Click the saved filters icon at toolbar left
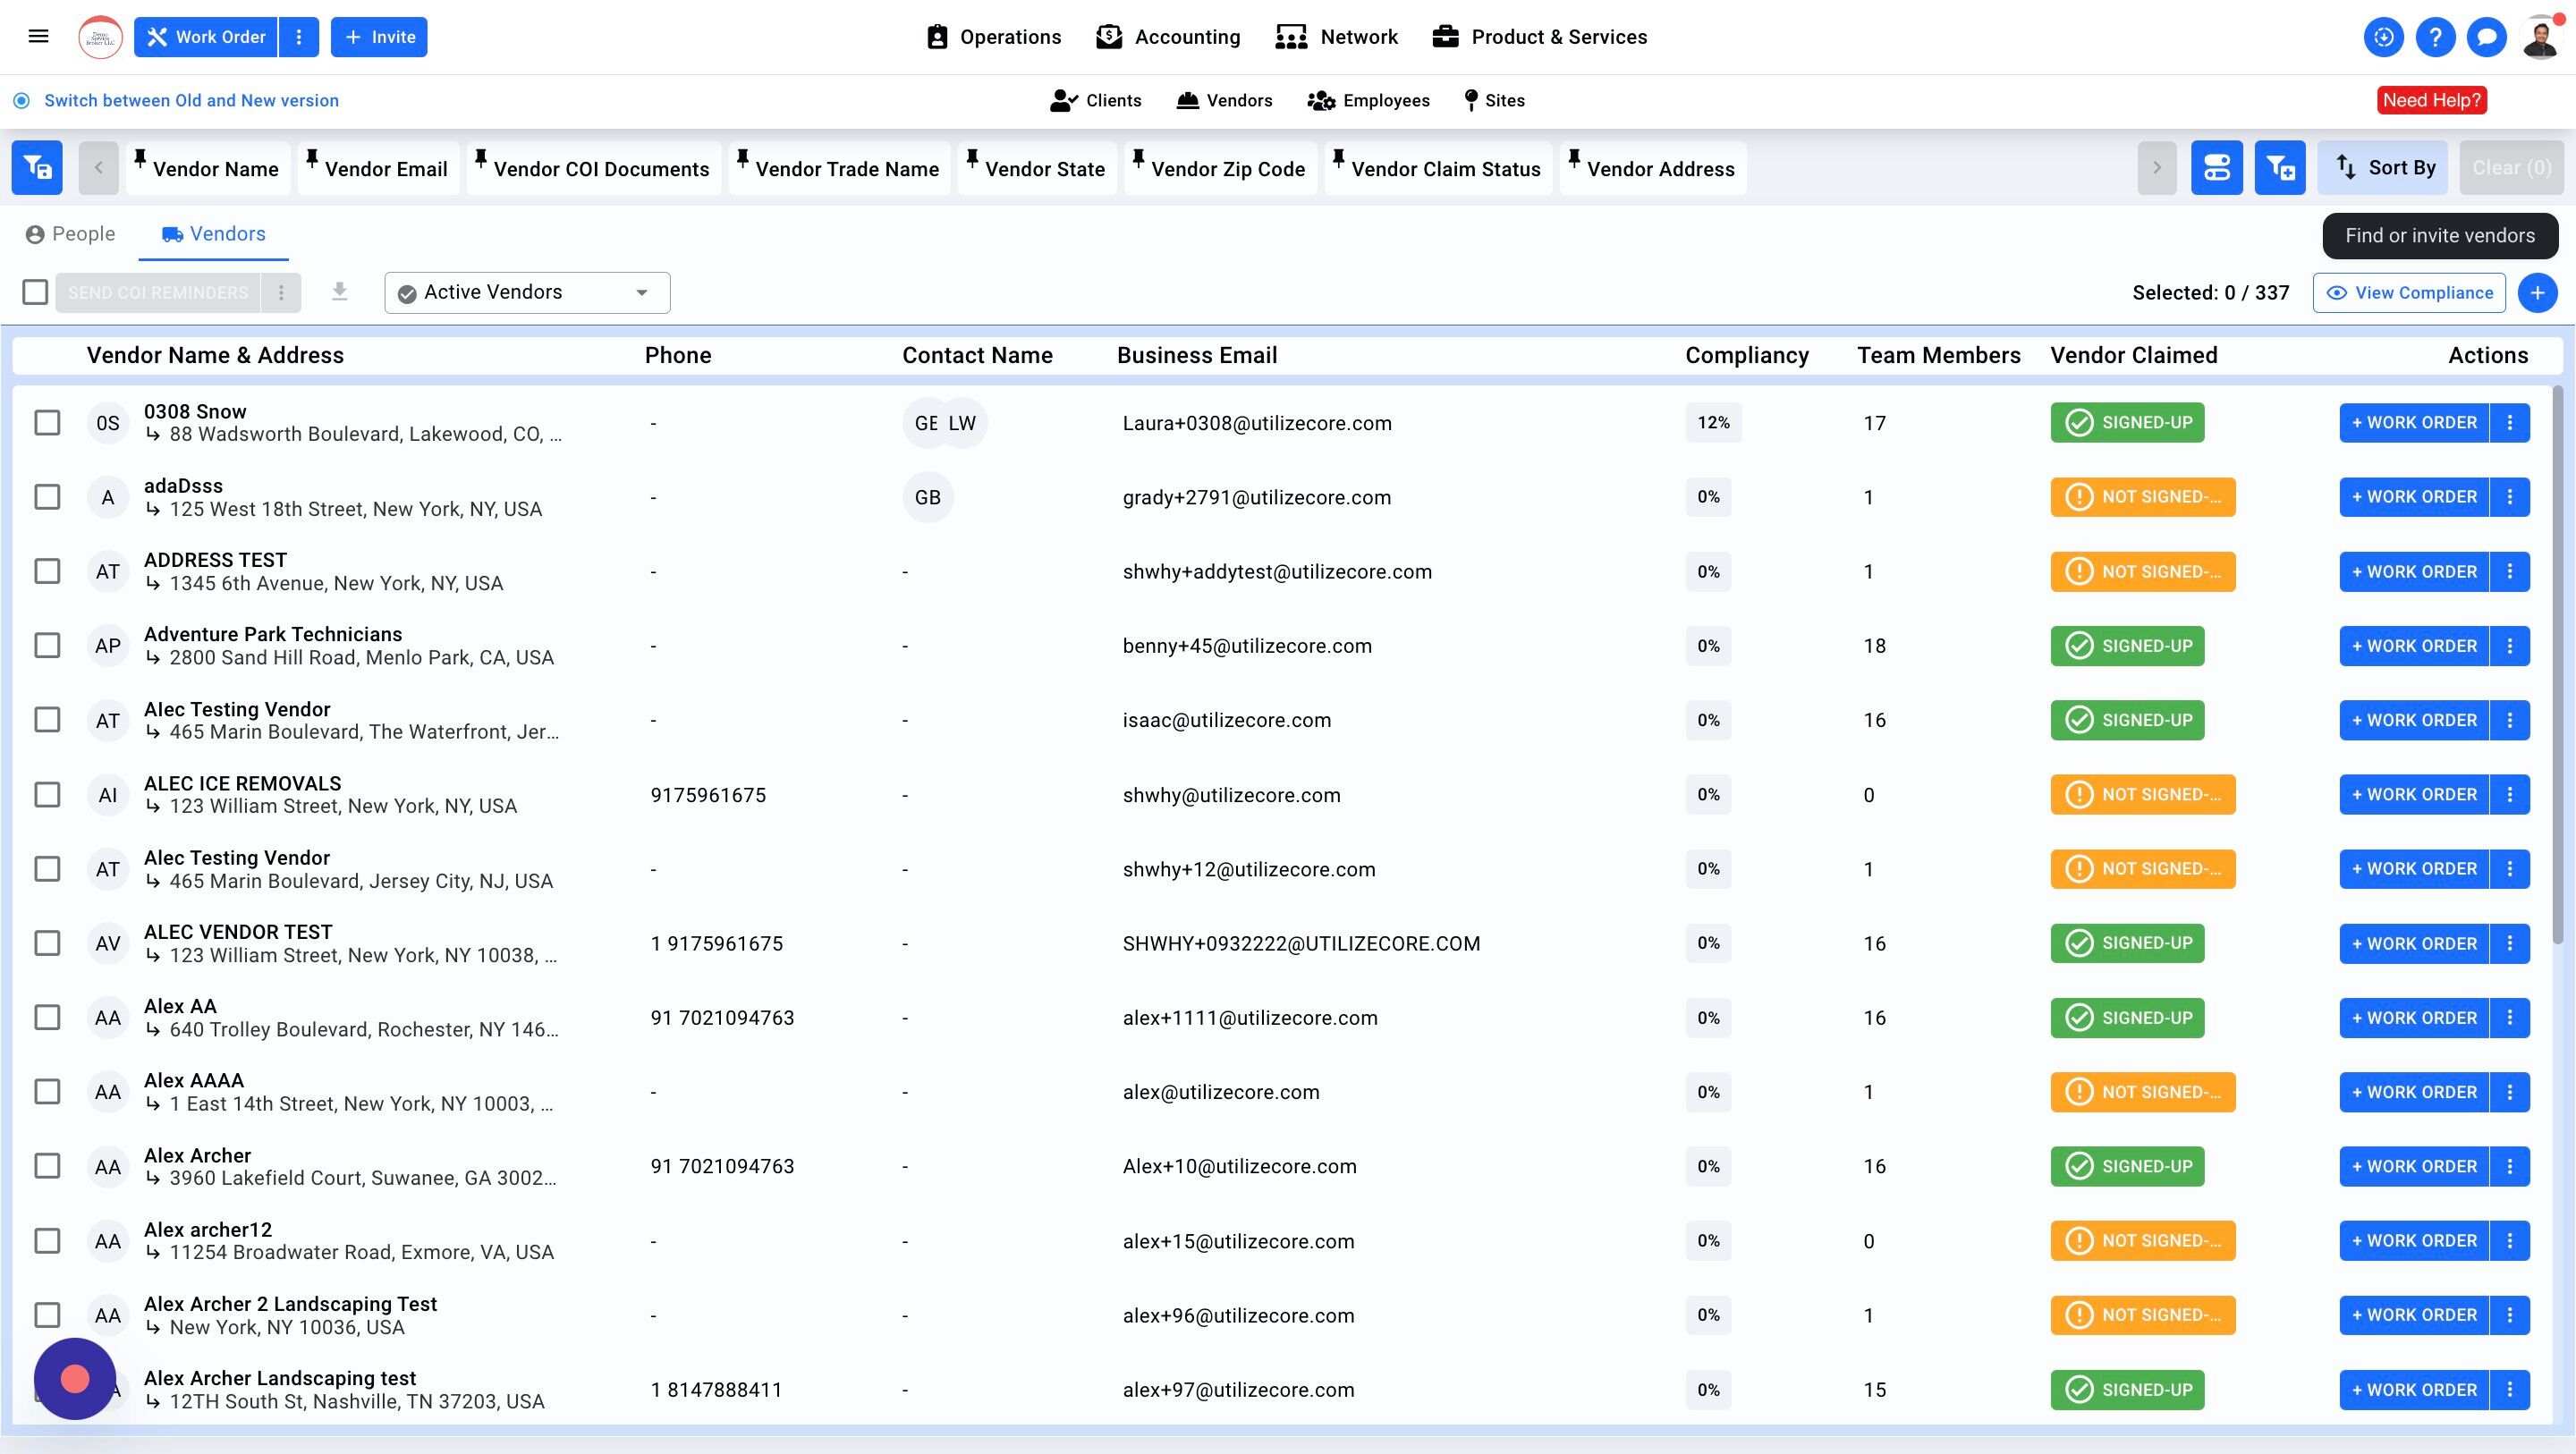 (37, 168)
